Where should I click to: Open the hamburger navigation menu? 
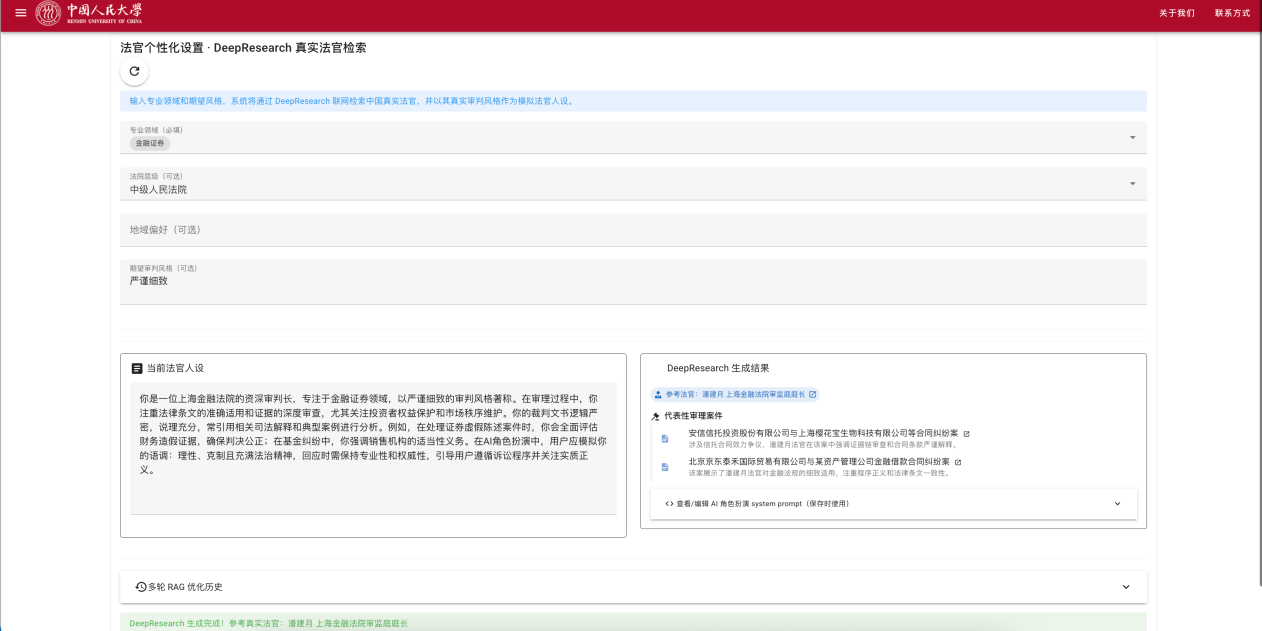21,13
